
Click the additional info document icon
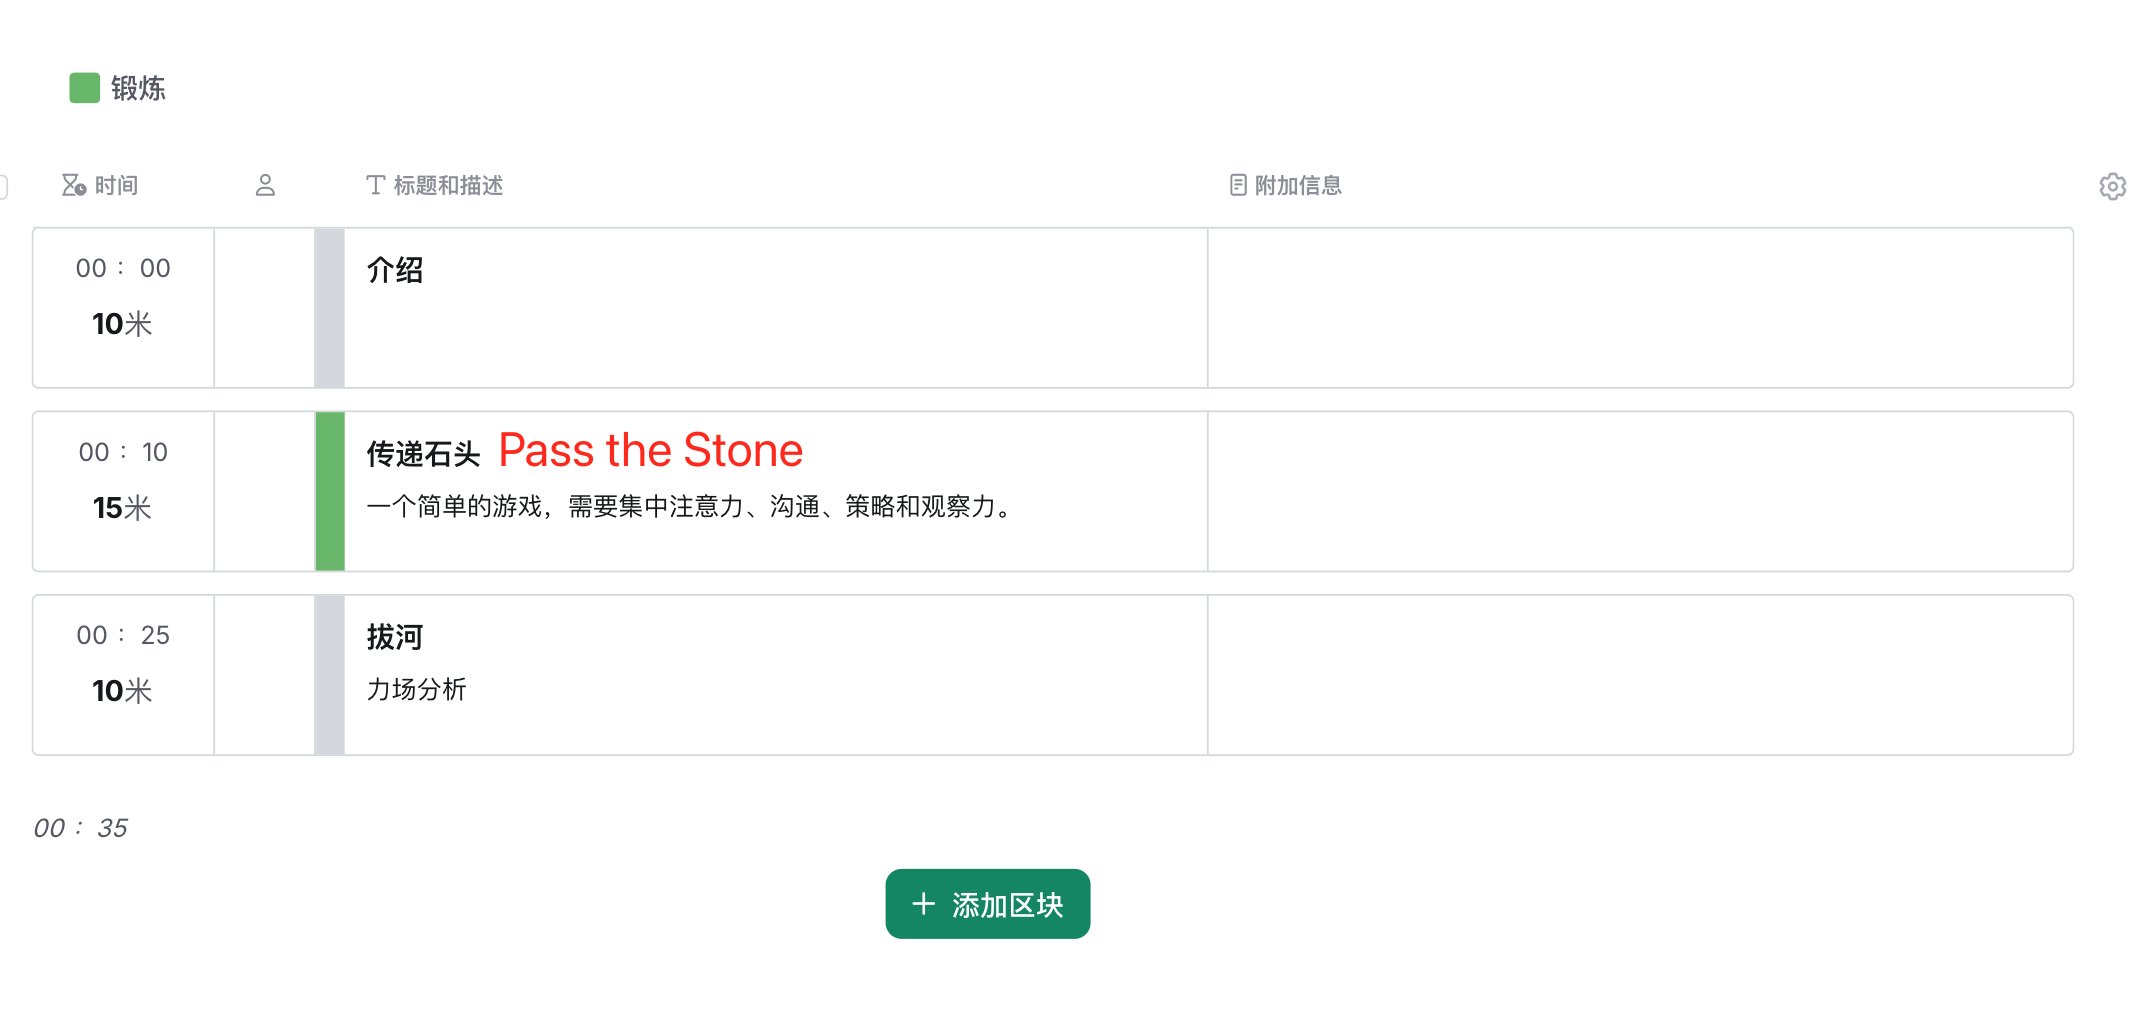(1238, 185)
